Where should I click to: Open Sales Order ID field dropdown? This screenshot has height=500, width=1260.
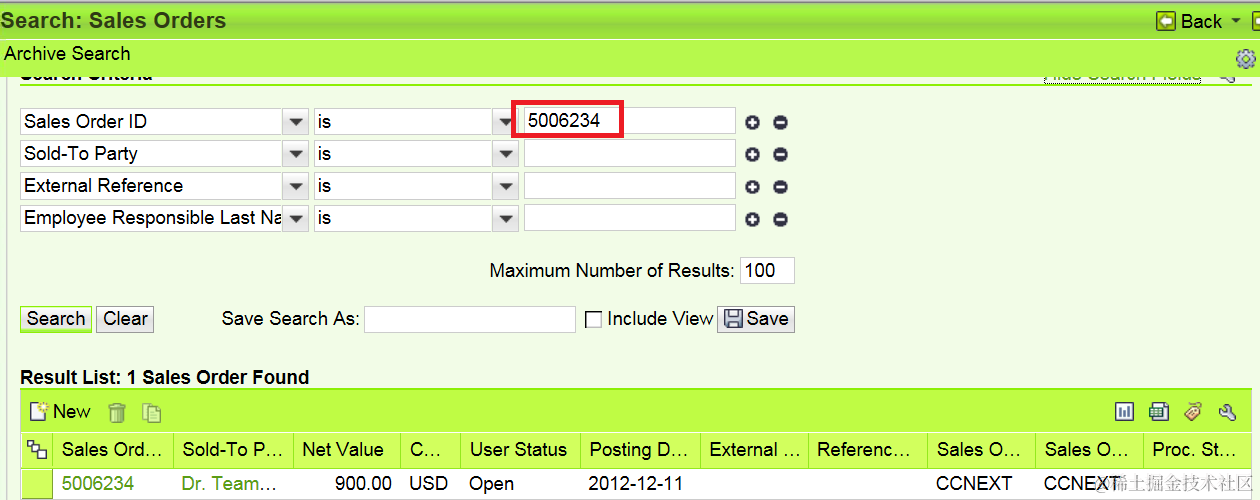[x=295, y=122]
